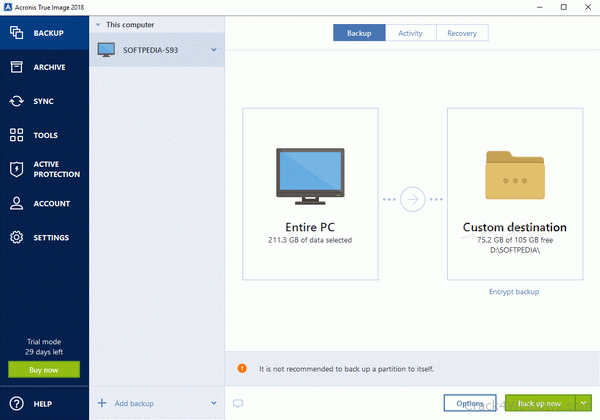Open the comment bubble icon
This screenshot has width=600, height=420.
[238, 403]
